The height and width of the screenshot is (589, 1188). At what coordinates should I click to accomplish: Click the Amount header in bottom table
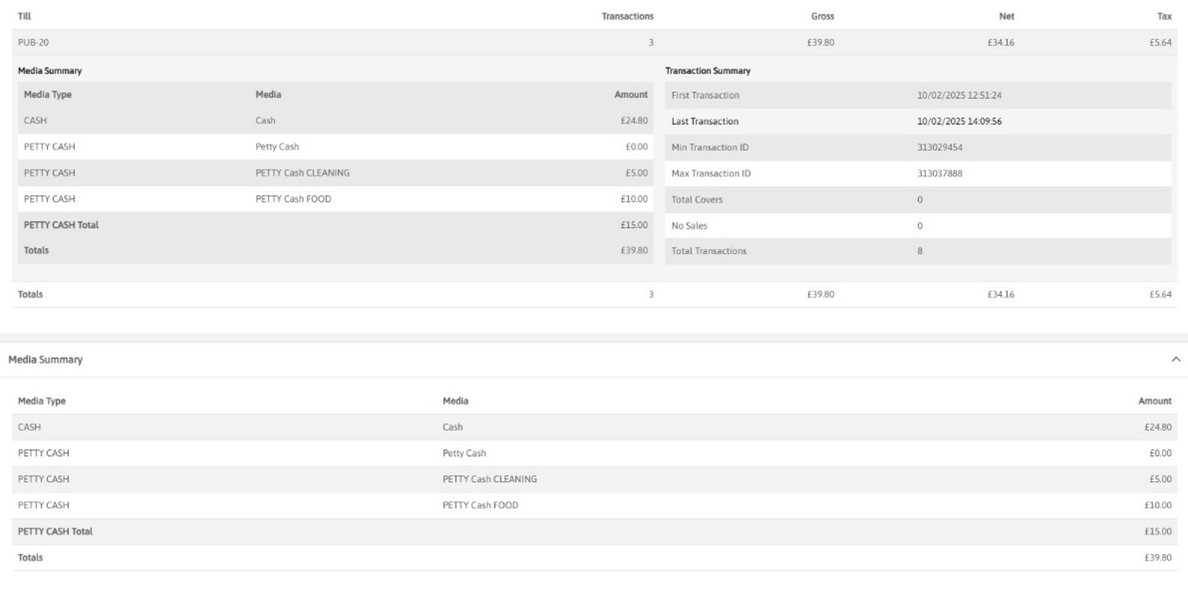click(1154, 401)
